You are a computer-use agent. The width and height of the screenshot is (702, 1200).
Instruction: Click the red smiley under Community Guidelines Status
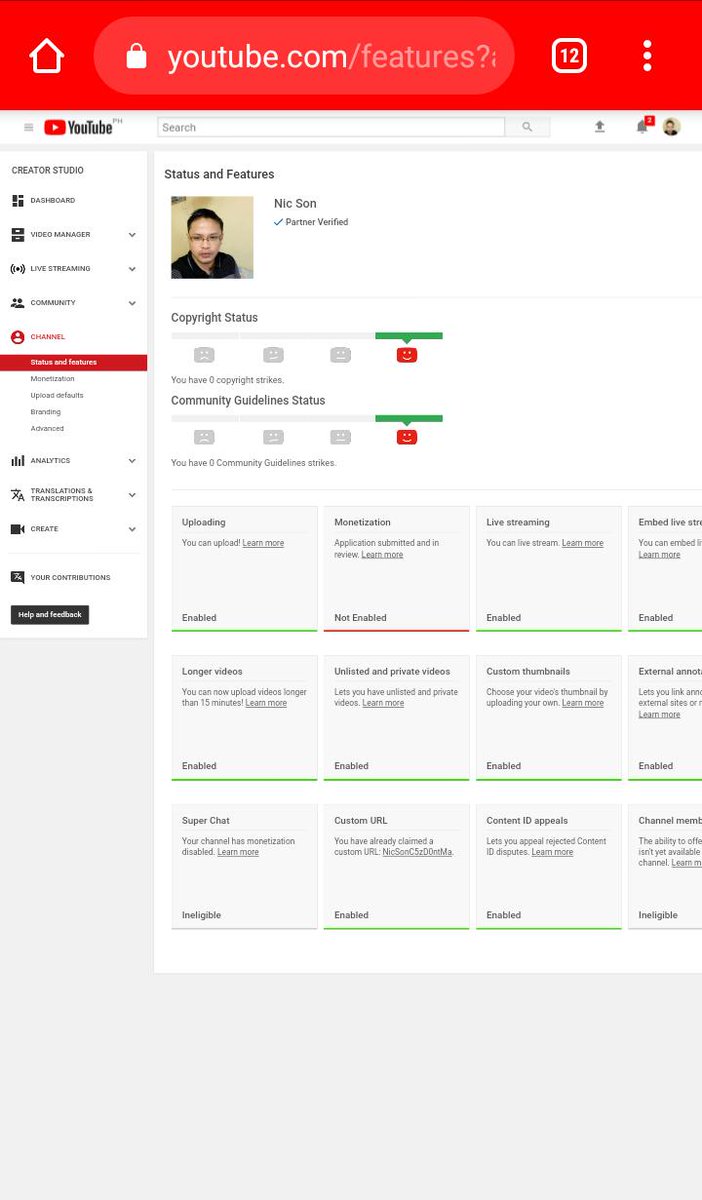pyautogui.click(x=407, y=437)
